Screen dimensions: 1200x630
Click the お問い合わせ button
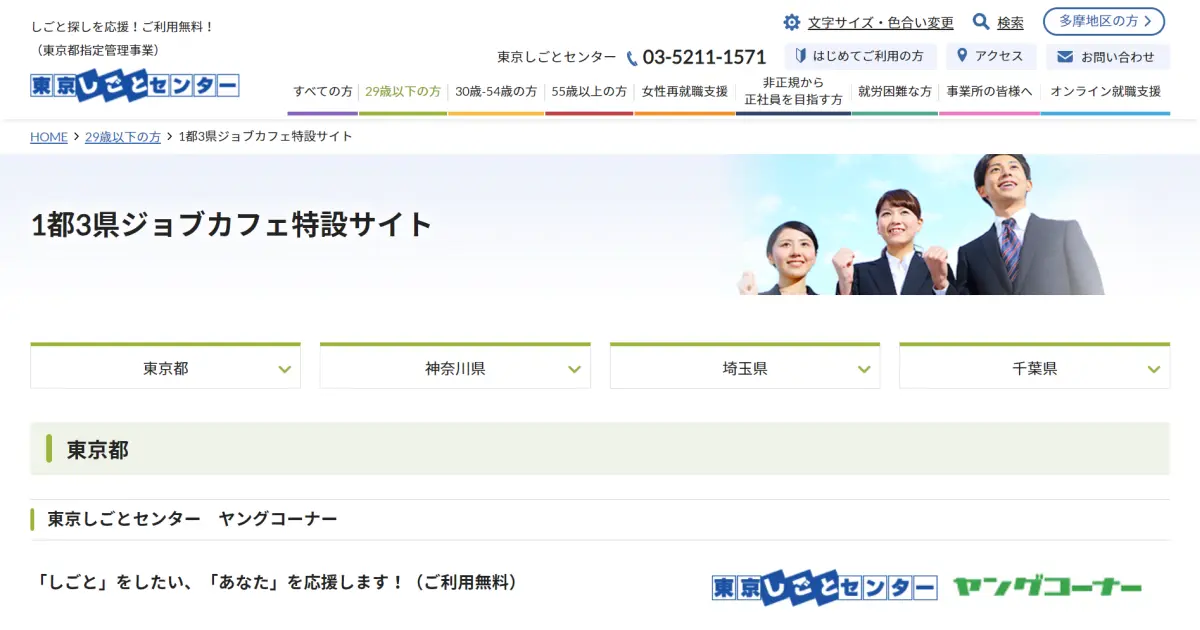pyautogui.click(x=1108, y=57)
